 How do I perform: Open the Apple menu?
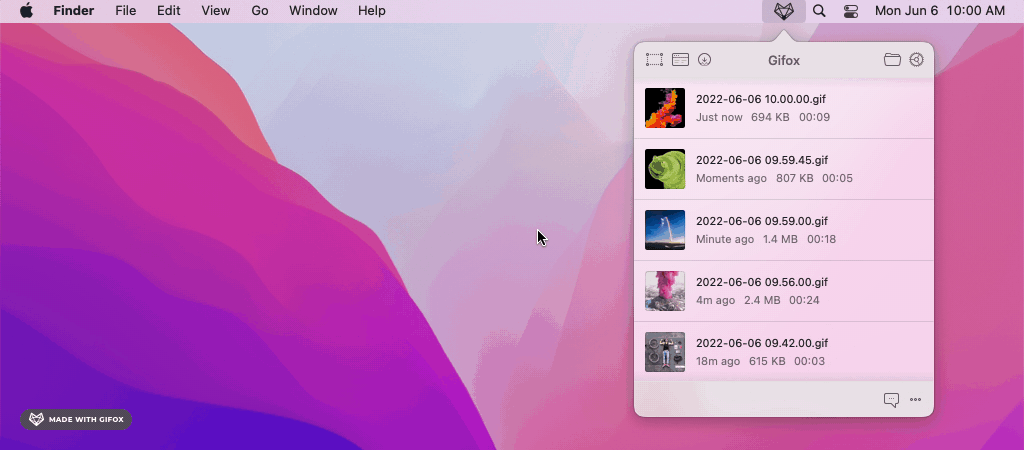pyautogui.click(x=26, y=11)
